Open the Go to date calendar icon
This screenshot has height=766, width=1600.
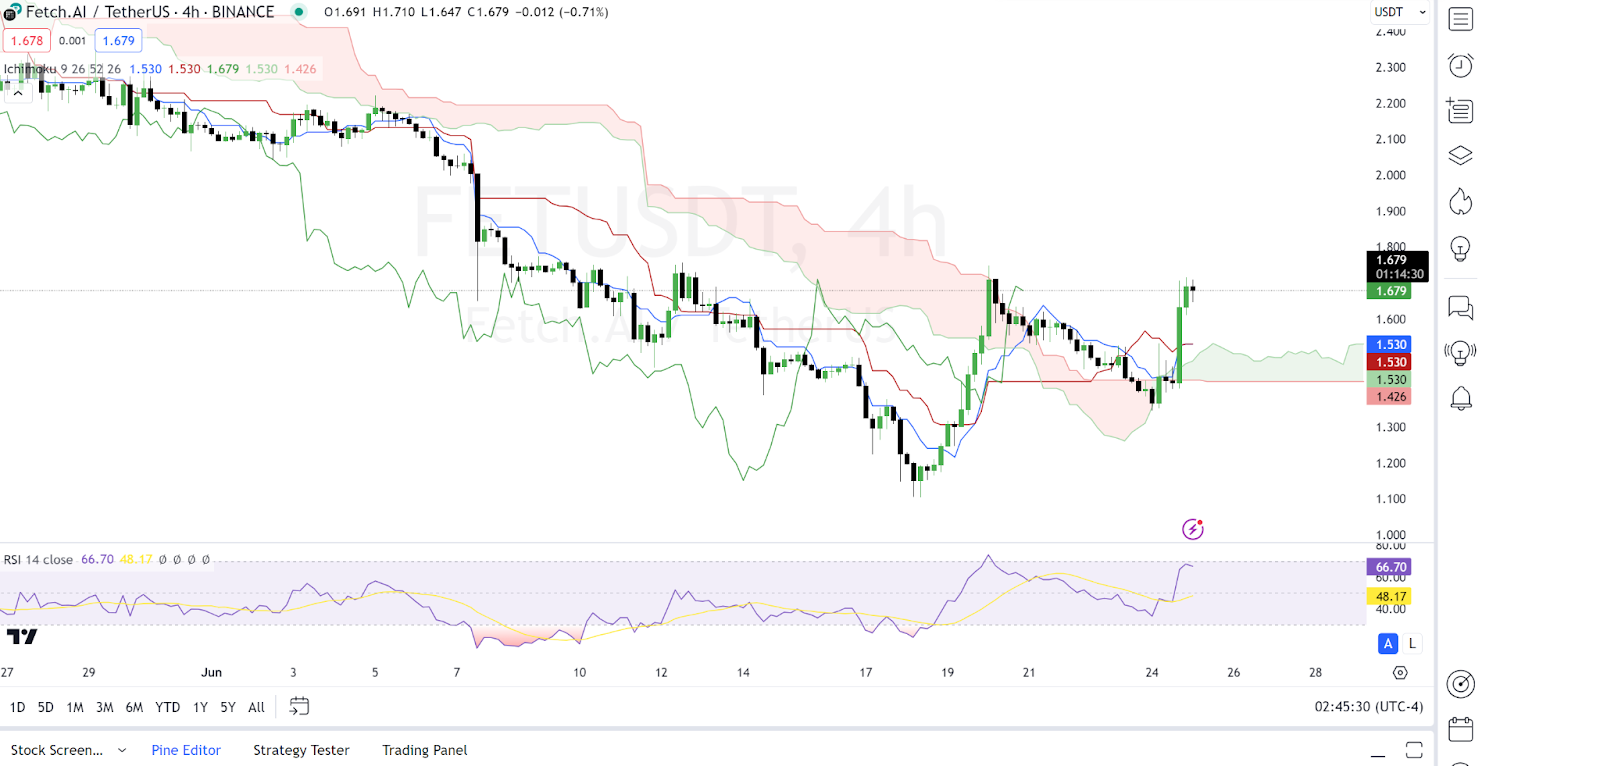(x=299, y=707)
